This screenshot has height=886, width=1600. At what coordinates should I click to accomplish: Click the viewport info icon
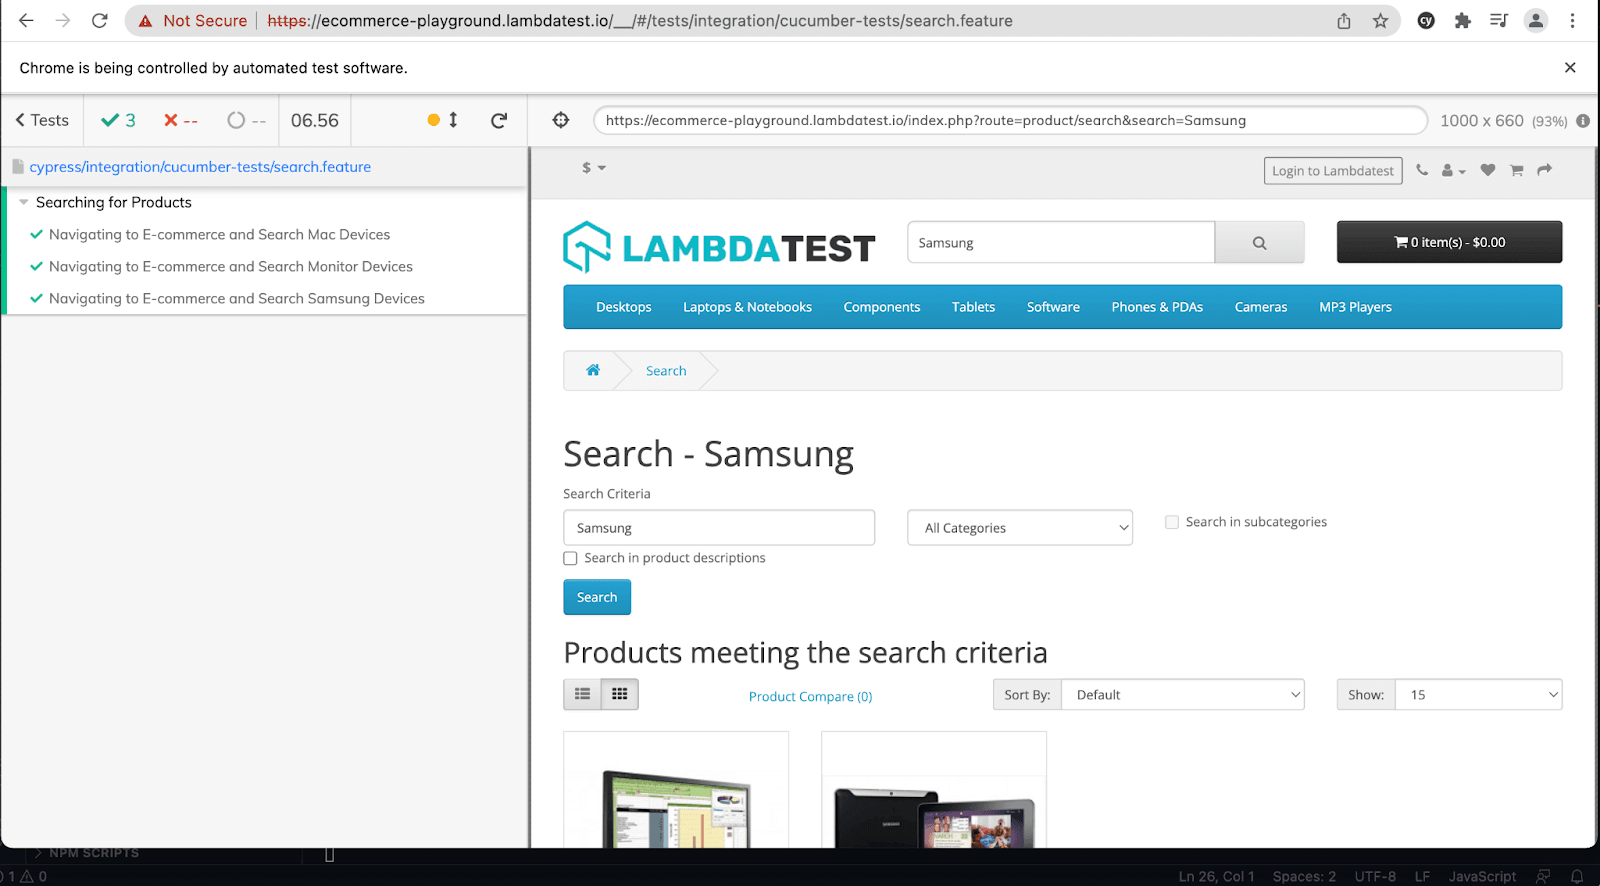point(1583,121)
